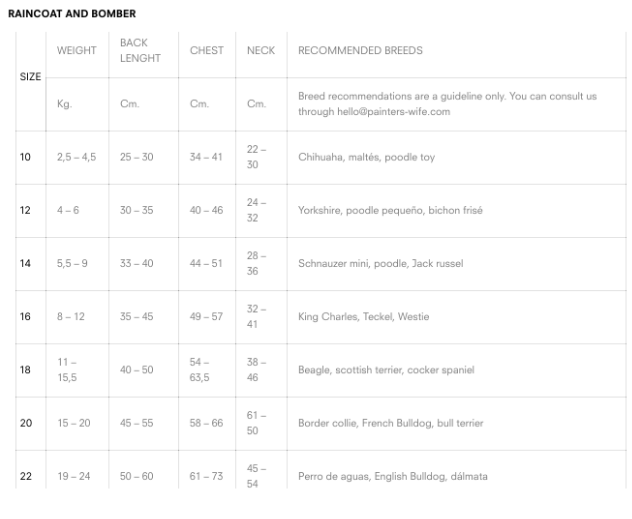
Task: Select the size 16 row label
Action: point(25,316)
